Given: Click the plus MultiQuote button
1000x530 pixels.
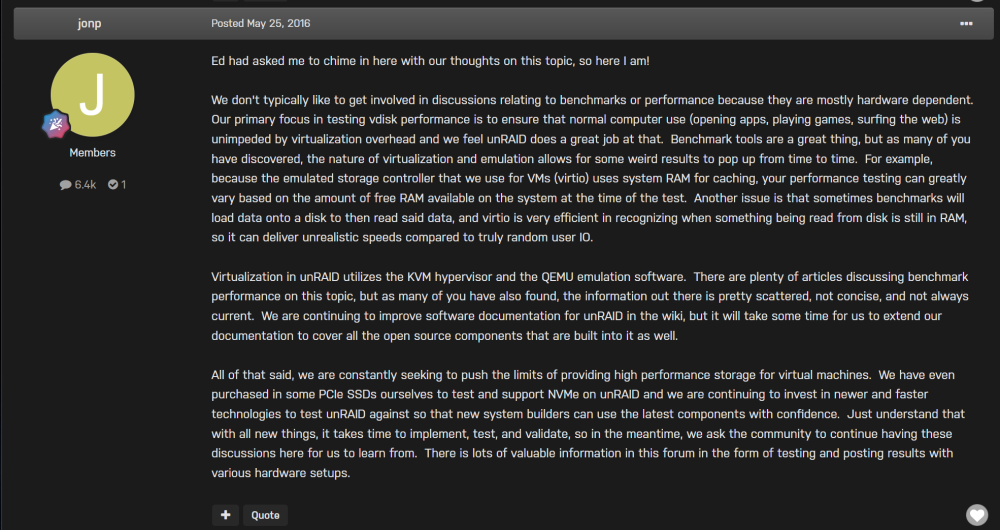Looking at the screenshot, I should tap(225, 515).
